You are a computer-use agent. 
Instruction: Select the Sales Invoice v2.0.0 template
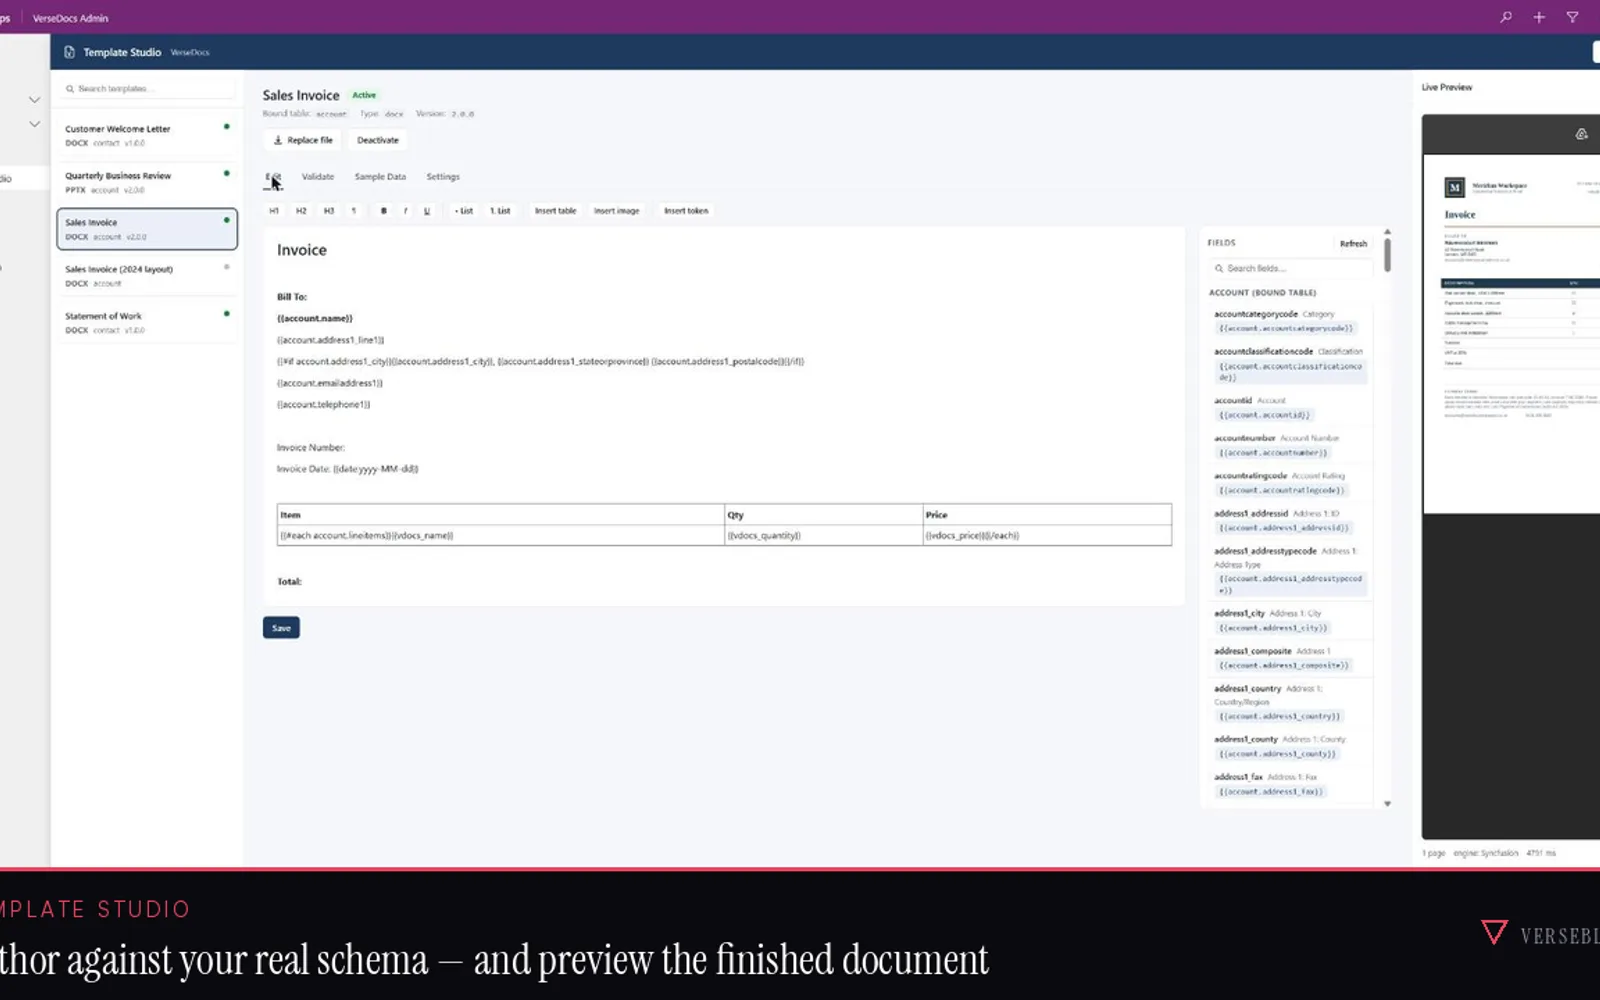tap(147, 229)
